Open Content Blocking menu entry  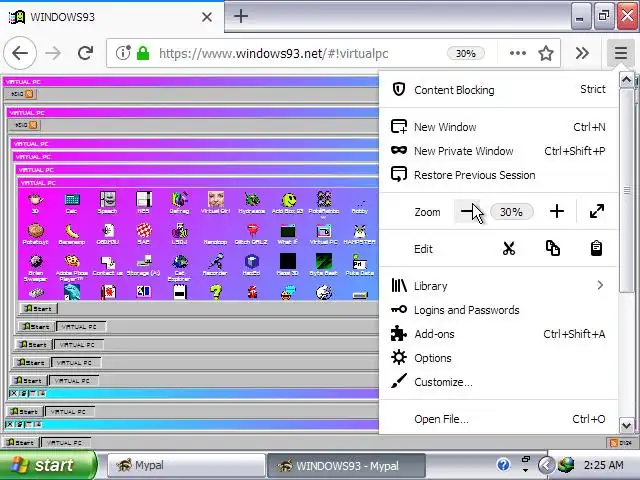[498, 90]
